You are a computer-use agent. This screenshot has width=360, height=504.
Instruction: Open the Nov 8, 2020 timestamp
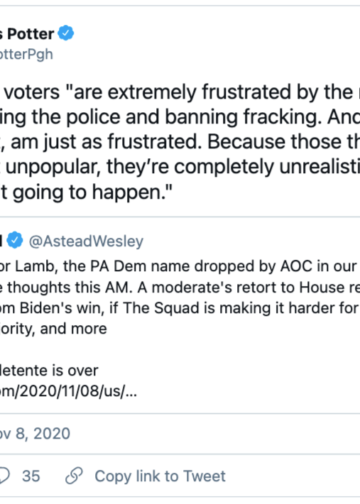pos(35,434)
